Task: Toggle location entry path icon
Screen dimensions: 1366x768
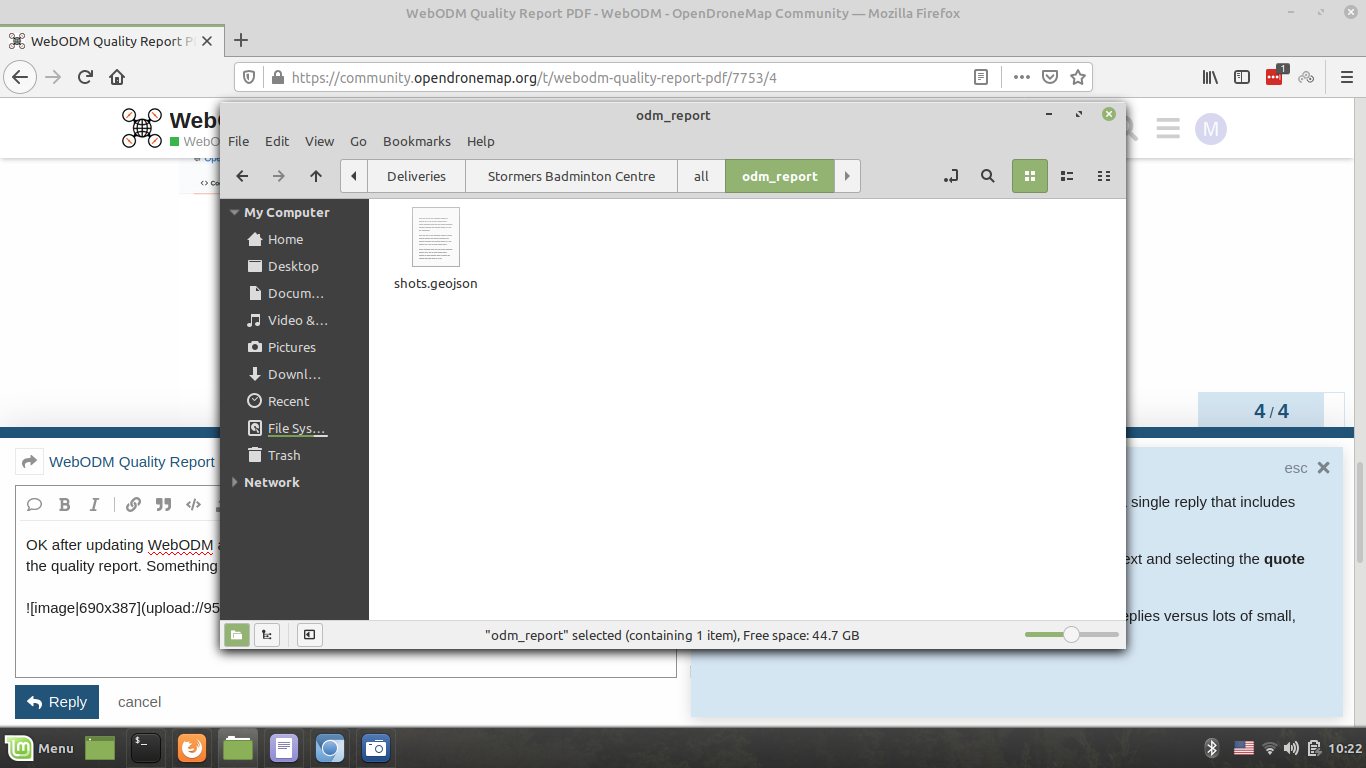Action: 950,176
